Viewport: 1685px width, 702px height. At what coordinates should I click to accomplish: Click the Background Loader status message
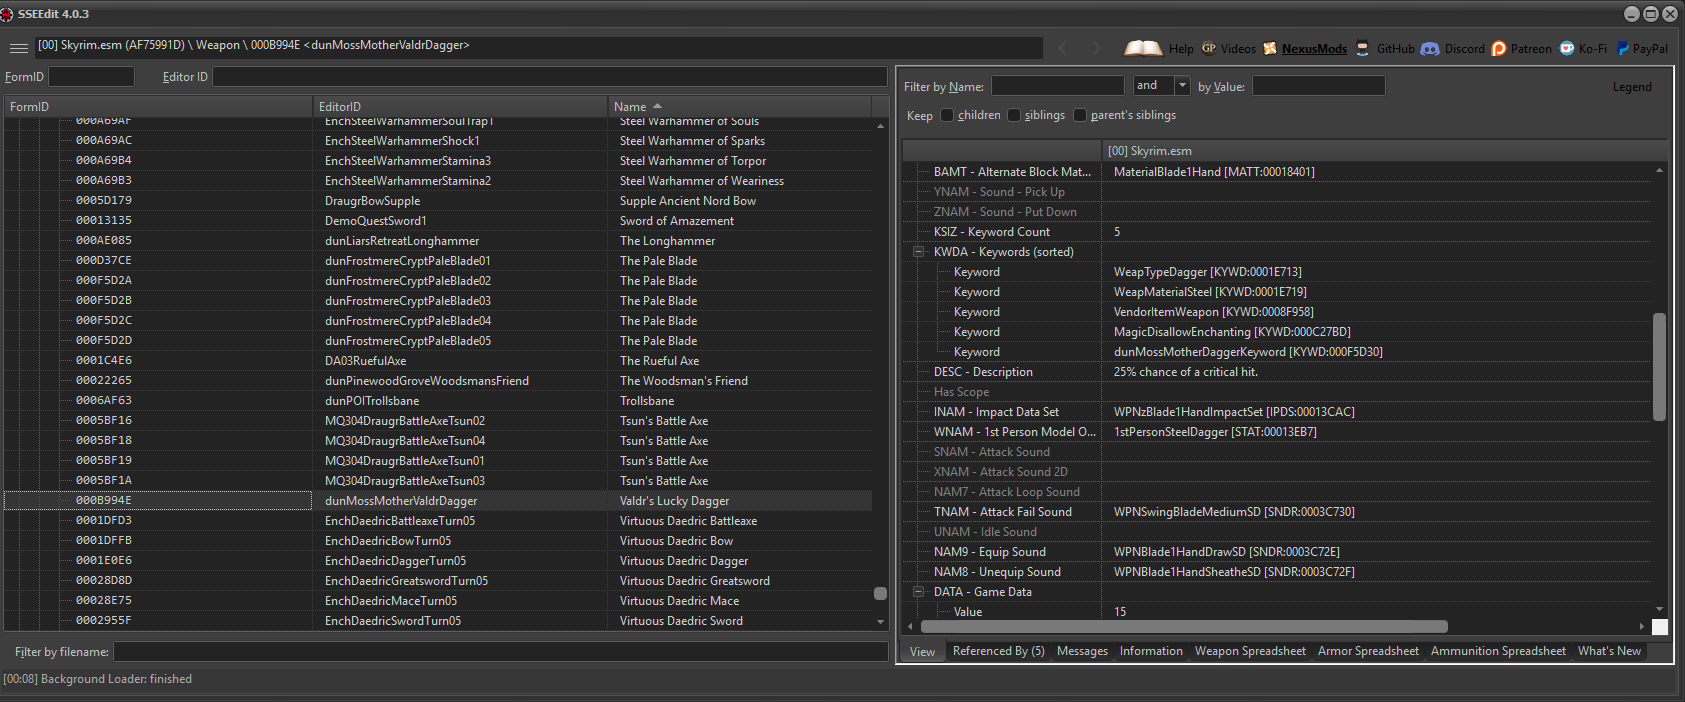point(98,679)
